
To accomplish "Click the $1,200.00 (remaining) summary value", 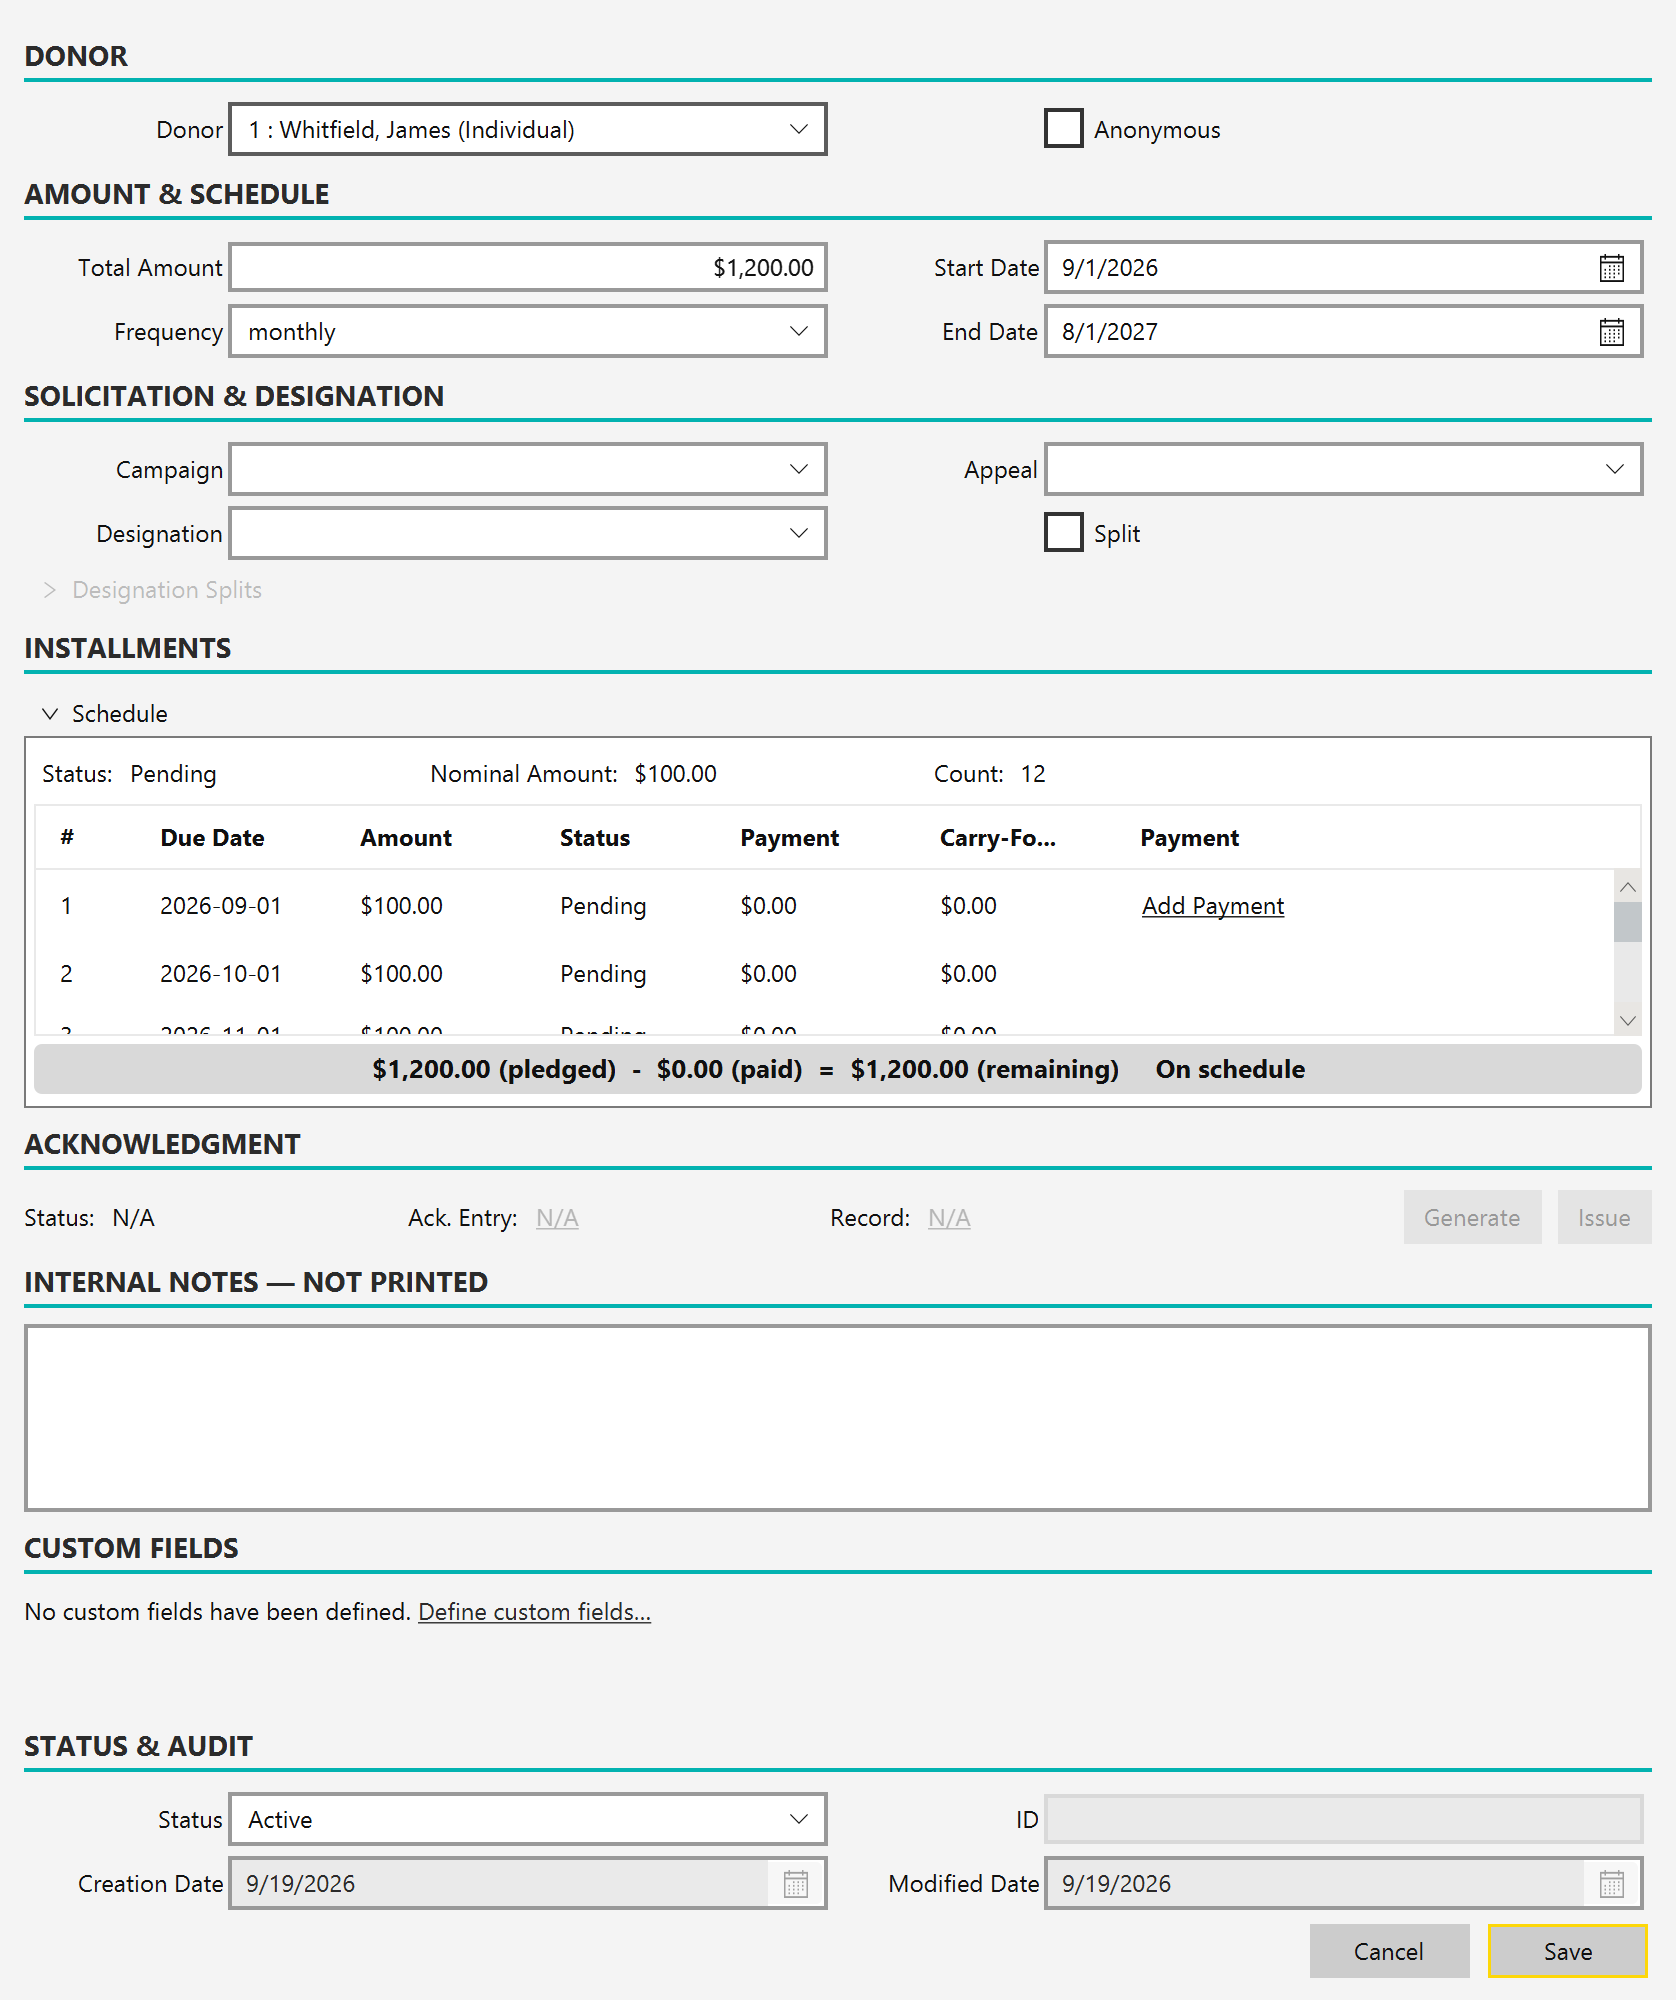I will (985, 1070).
